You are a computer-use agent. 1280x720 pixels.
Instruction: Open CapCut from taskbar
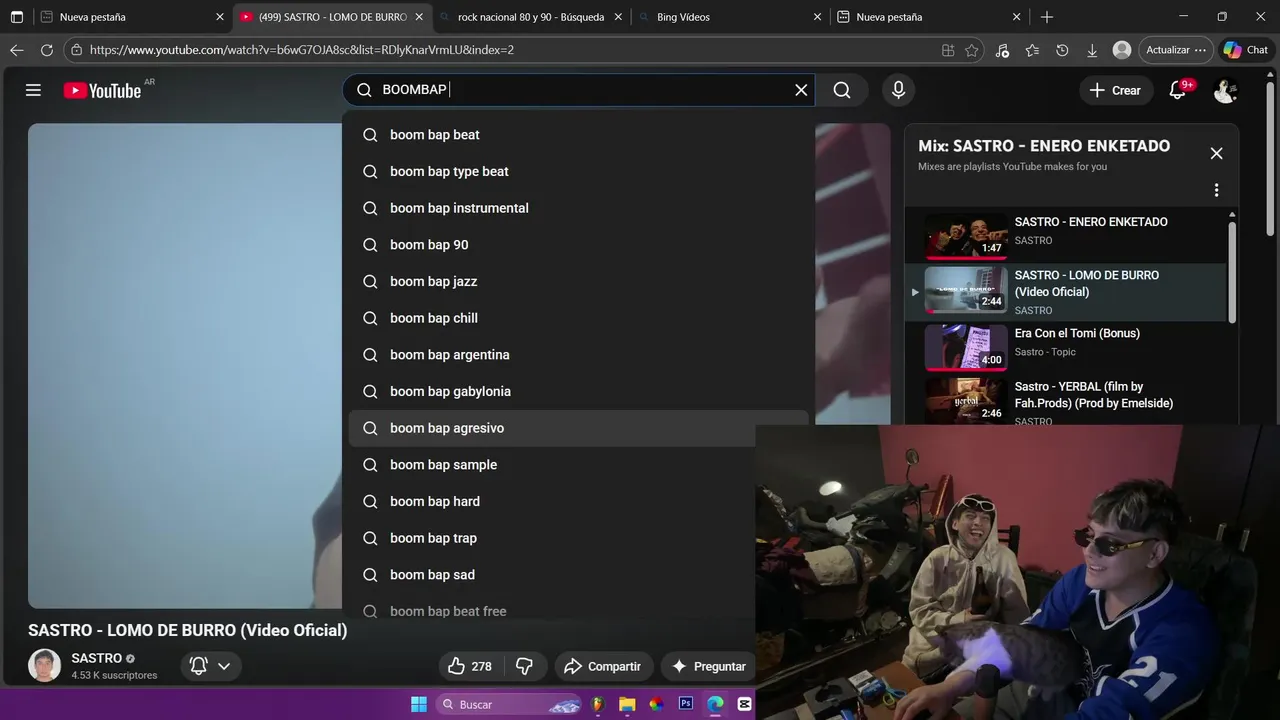744,704
